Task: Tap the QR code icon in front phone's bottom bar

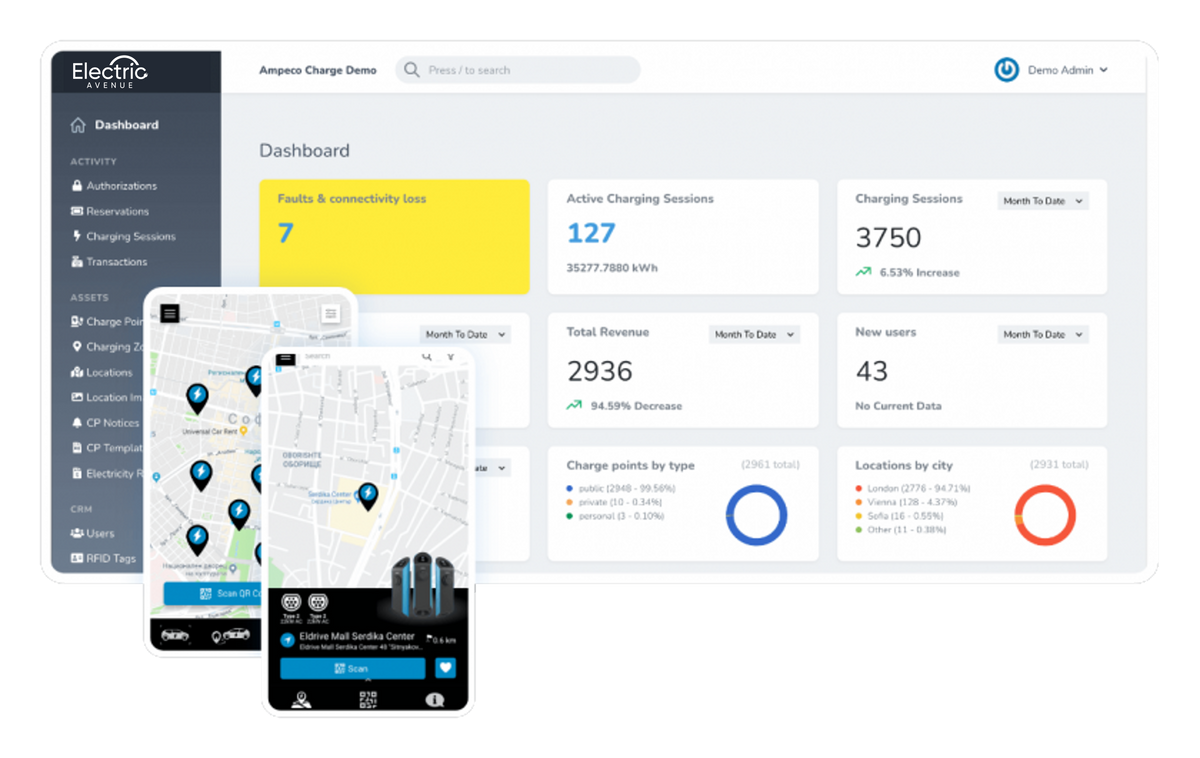Action: click(368, 700)
